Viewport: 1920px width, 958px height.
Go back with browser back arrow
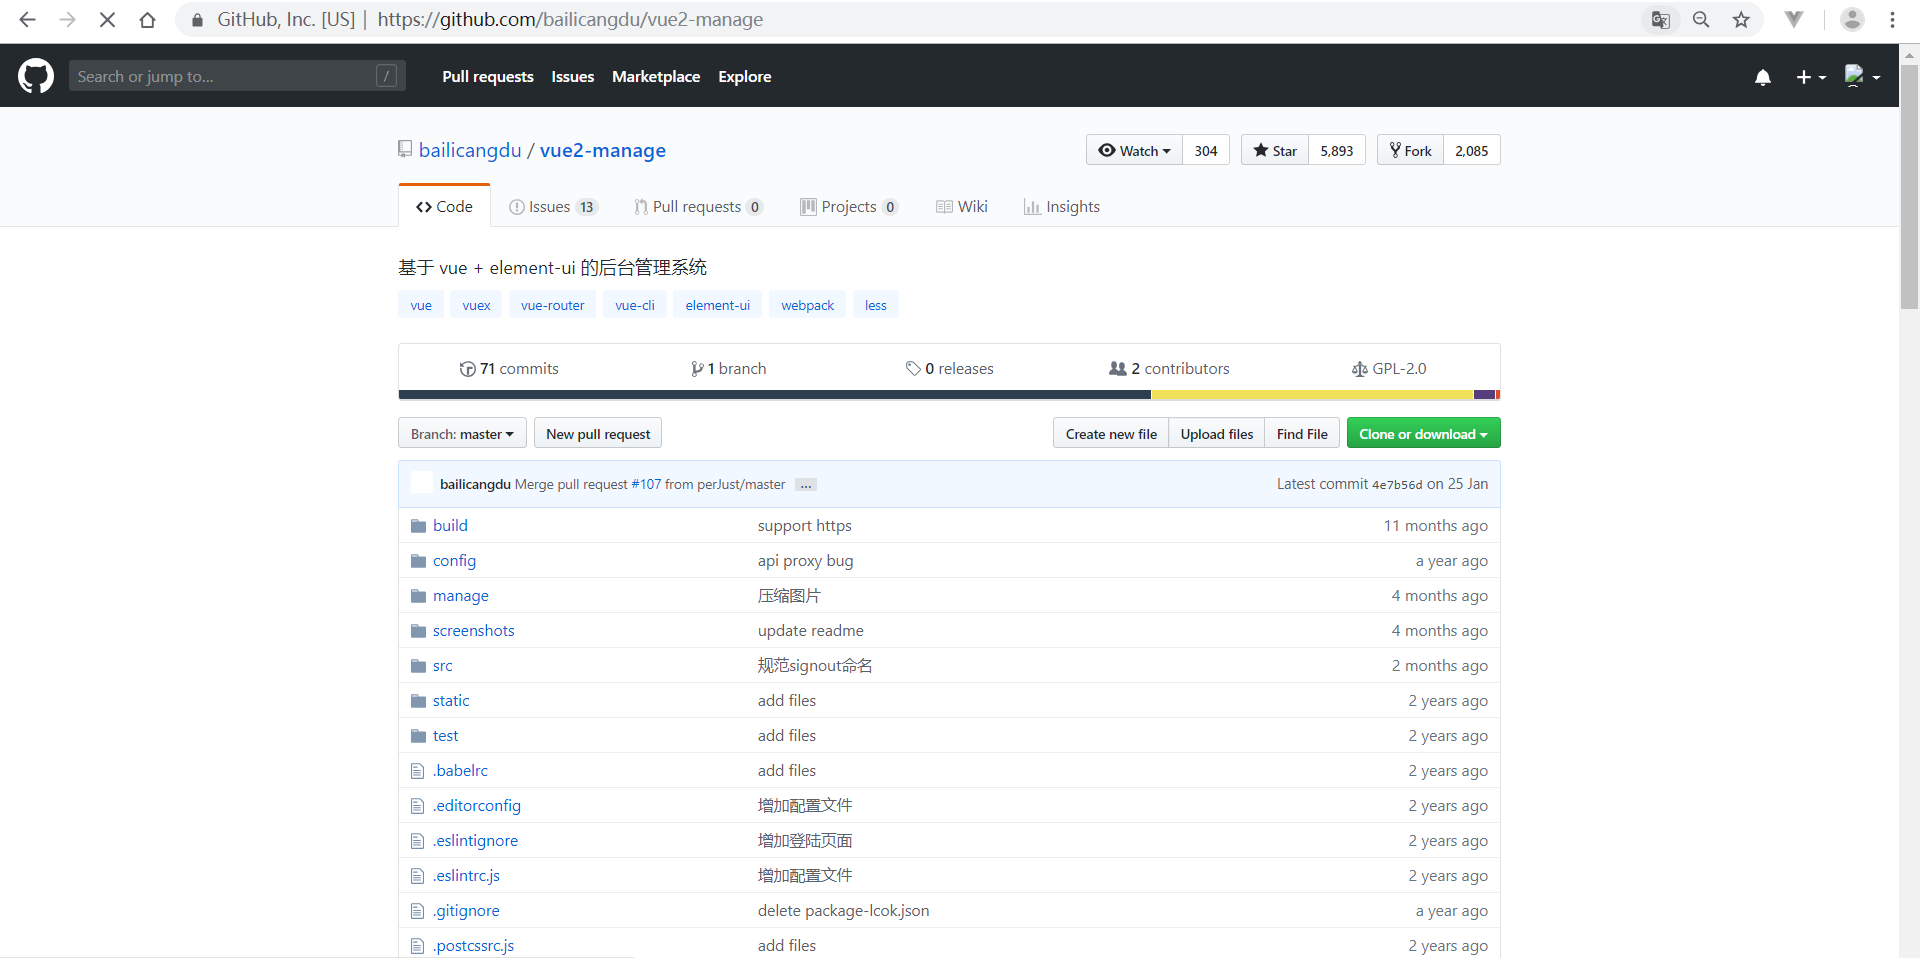(27, 20)
